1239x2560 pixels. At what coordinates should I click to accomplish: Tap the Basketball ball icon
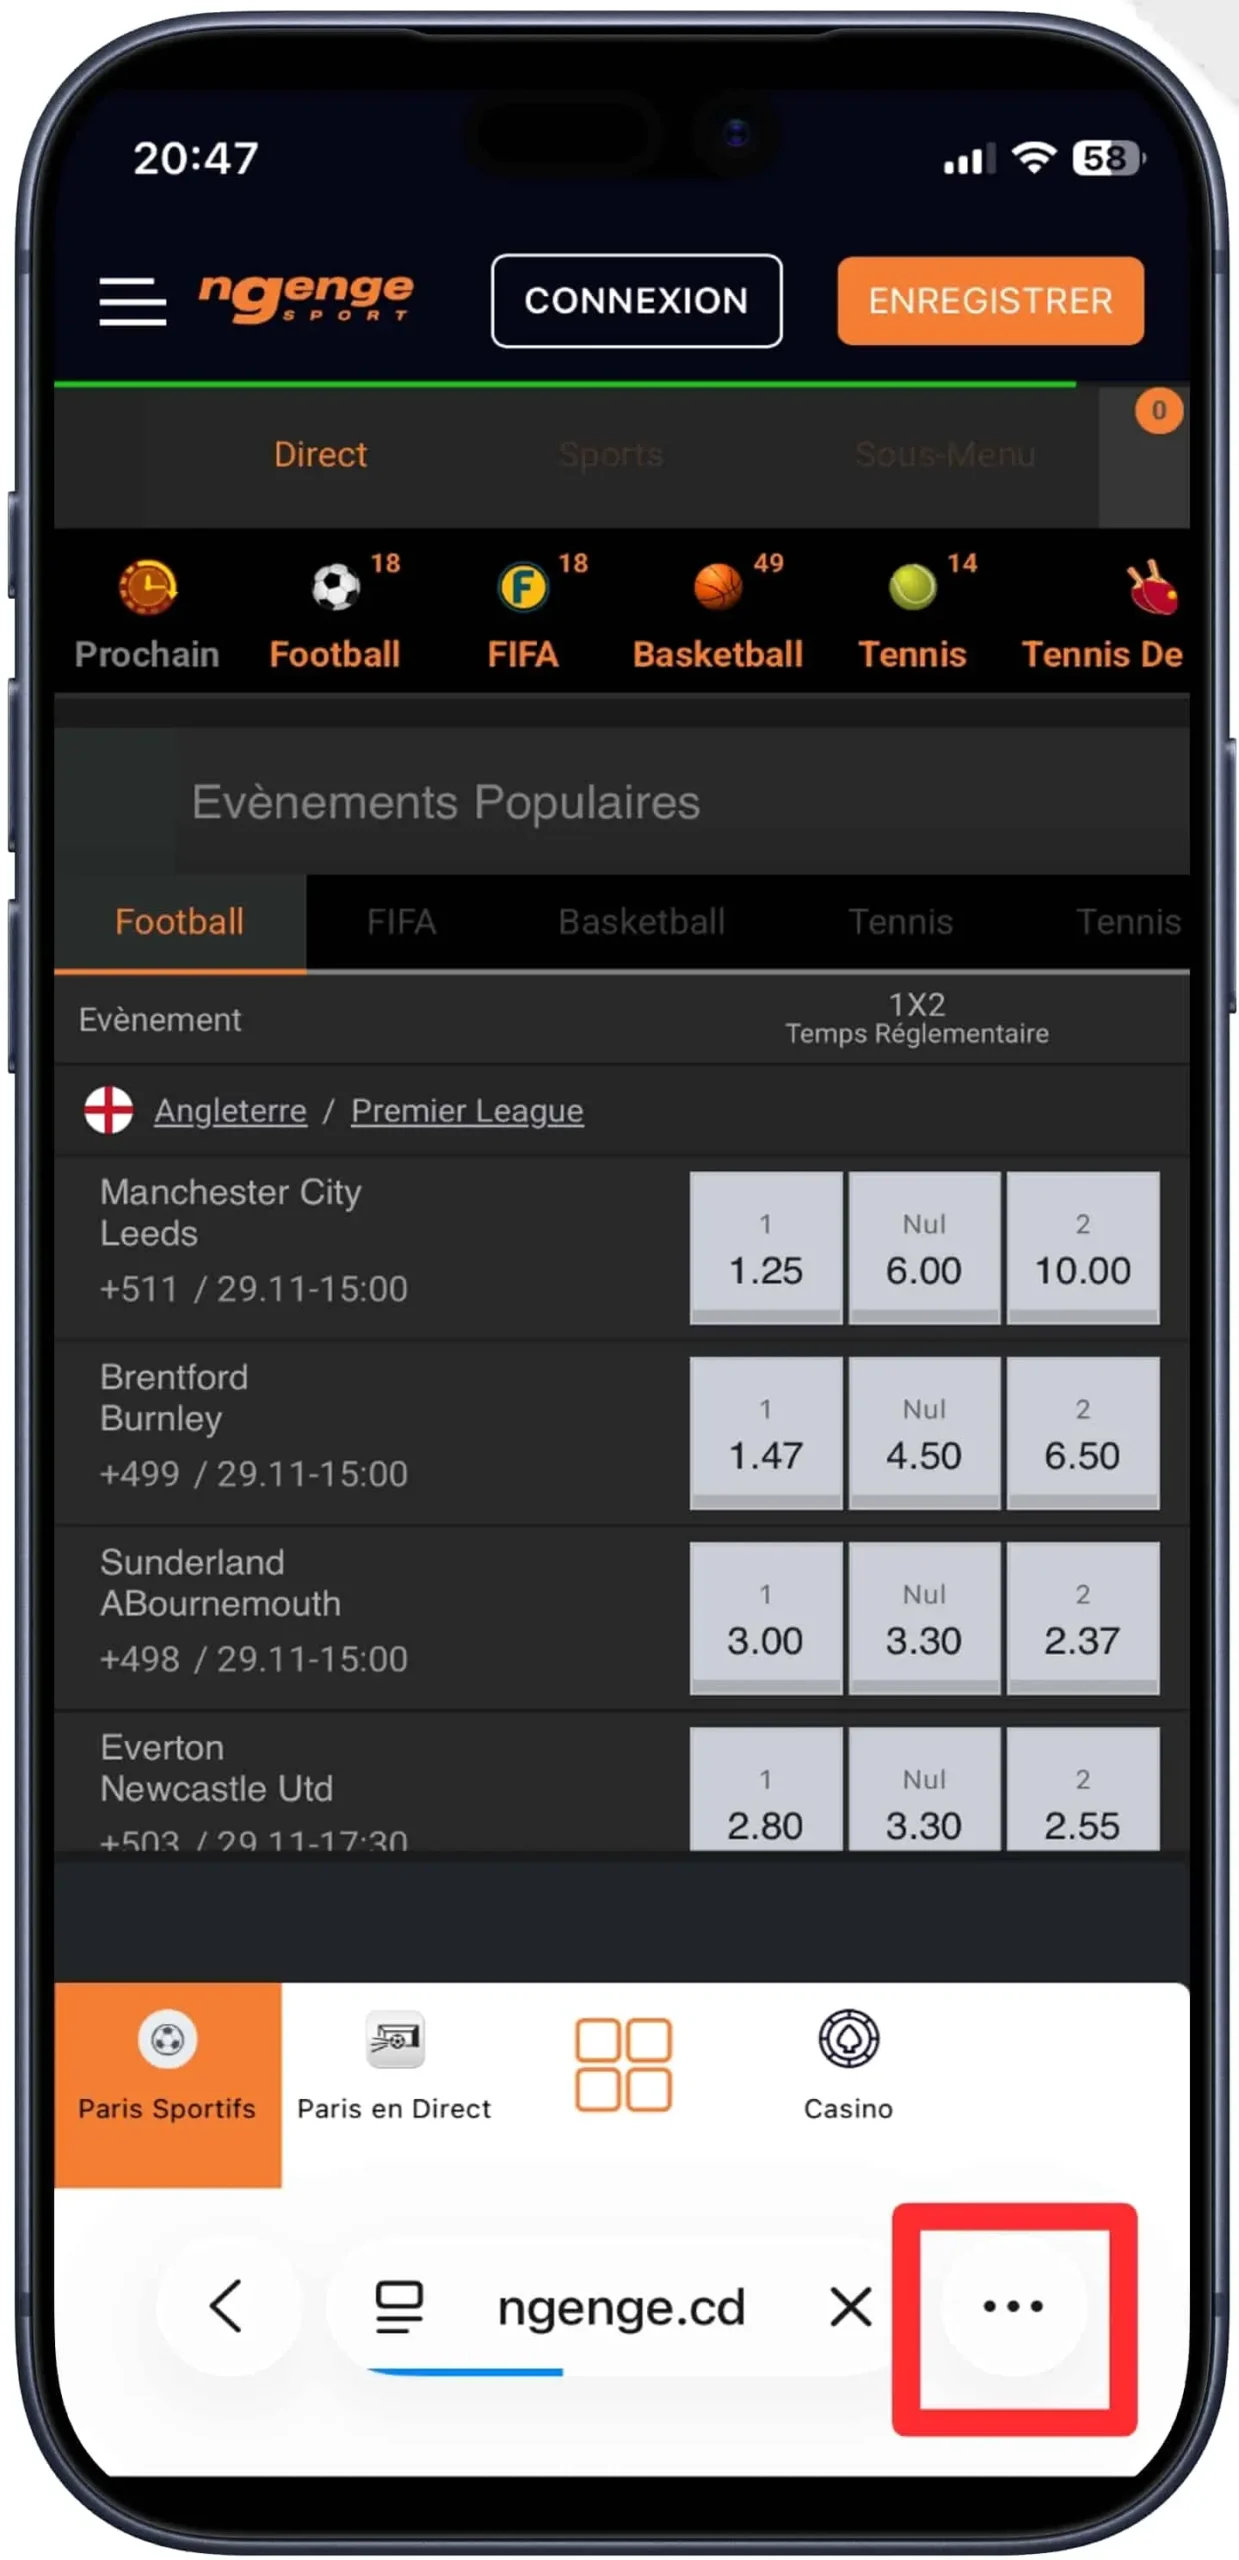pyautogui.click(x=717, y=587)
